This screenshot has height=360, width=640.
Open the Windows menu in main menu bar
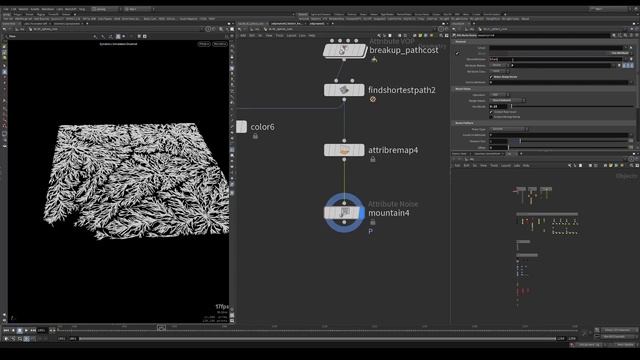coord(48,9)
